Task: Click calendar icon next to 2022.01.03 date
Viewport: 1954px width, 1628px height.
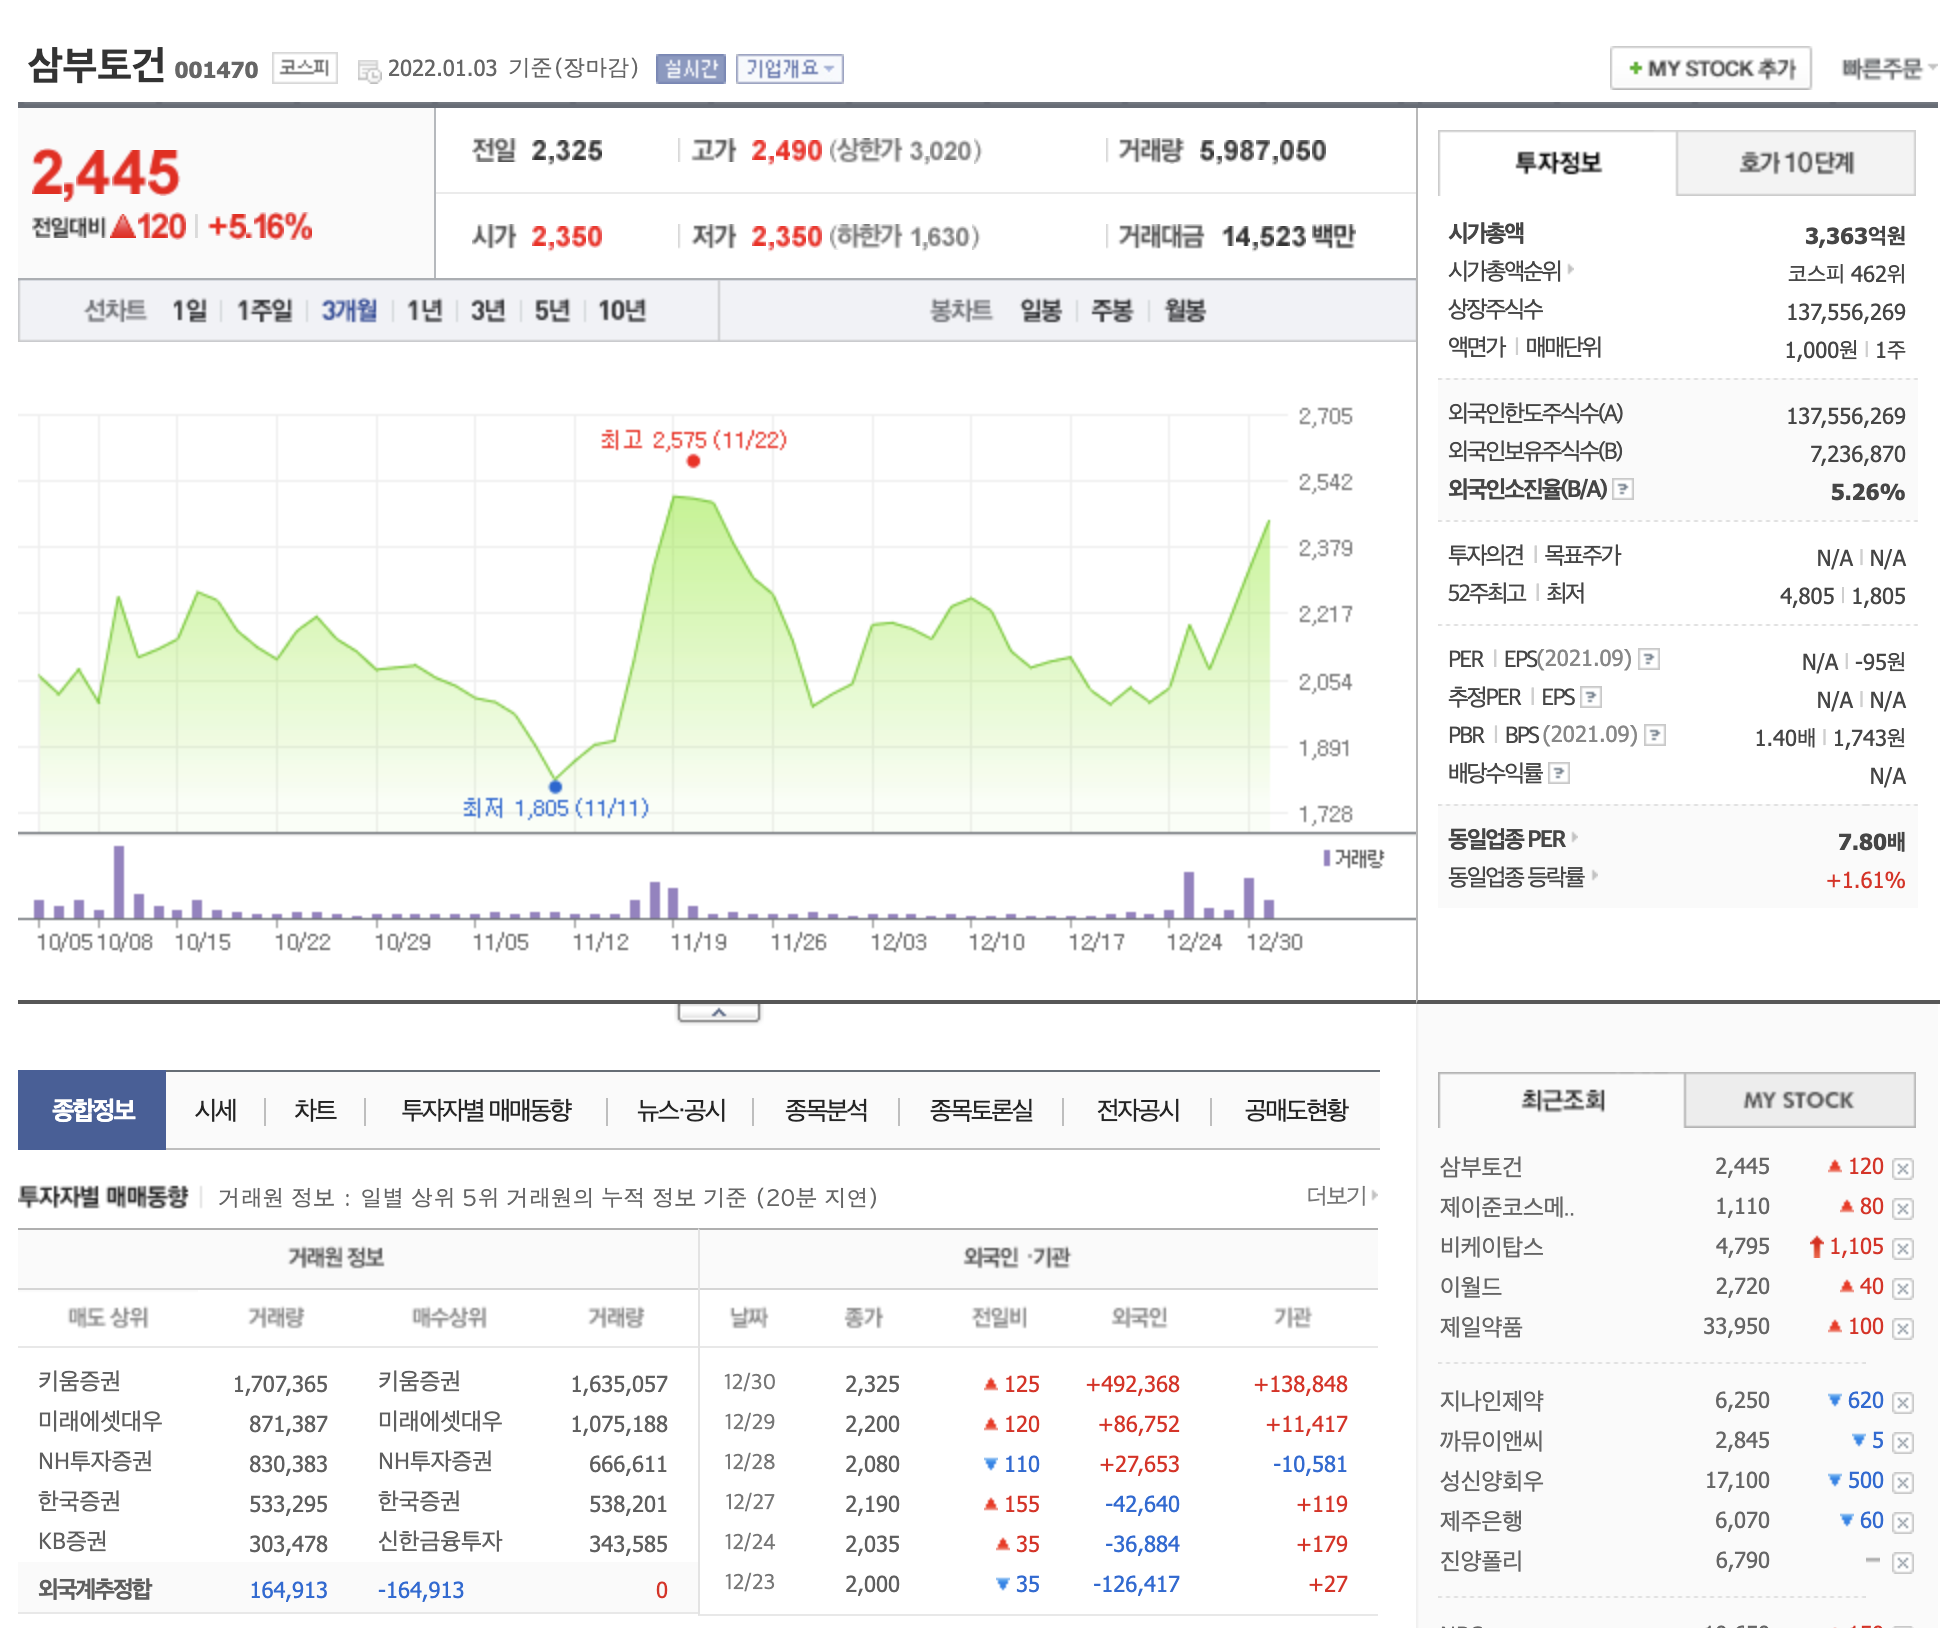Action: pos(369,71)
